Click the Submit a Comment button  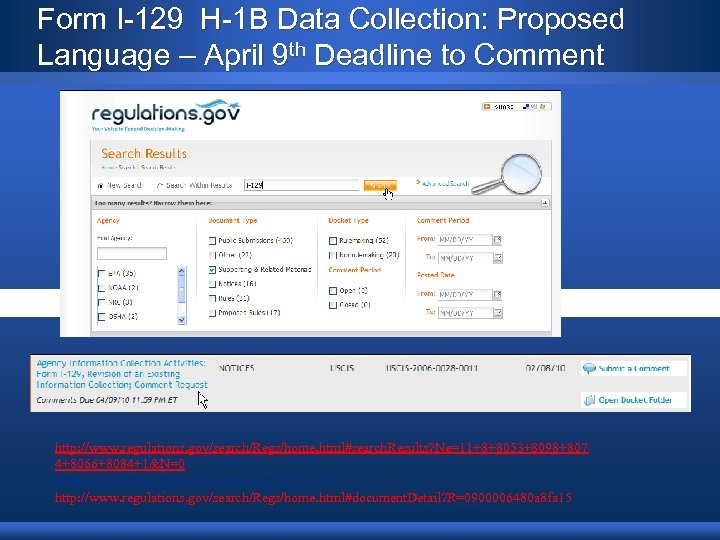tap(634, 368)
